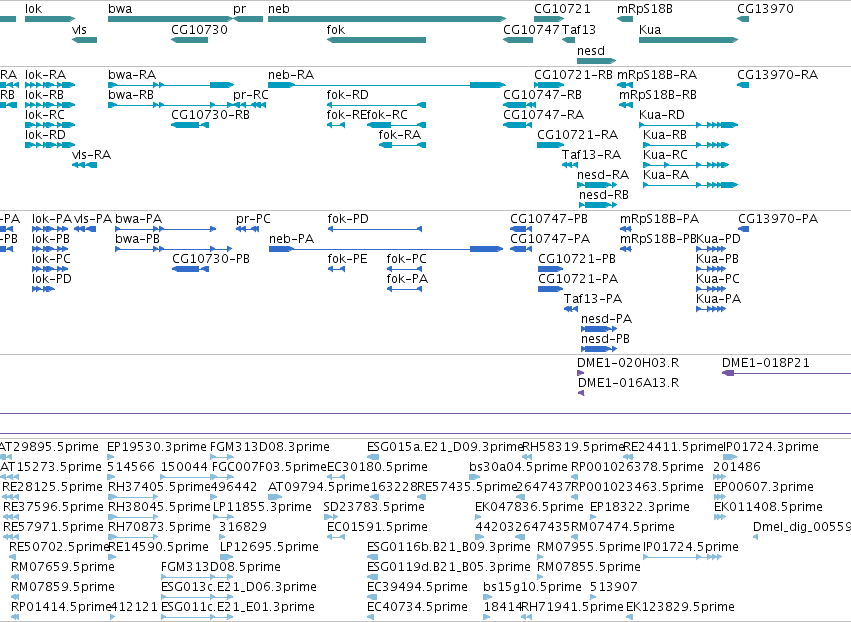Click the EK011408.5prime EST label
Viewport: 851px width, 622px height.
point(768,507)
